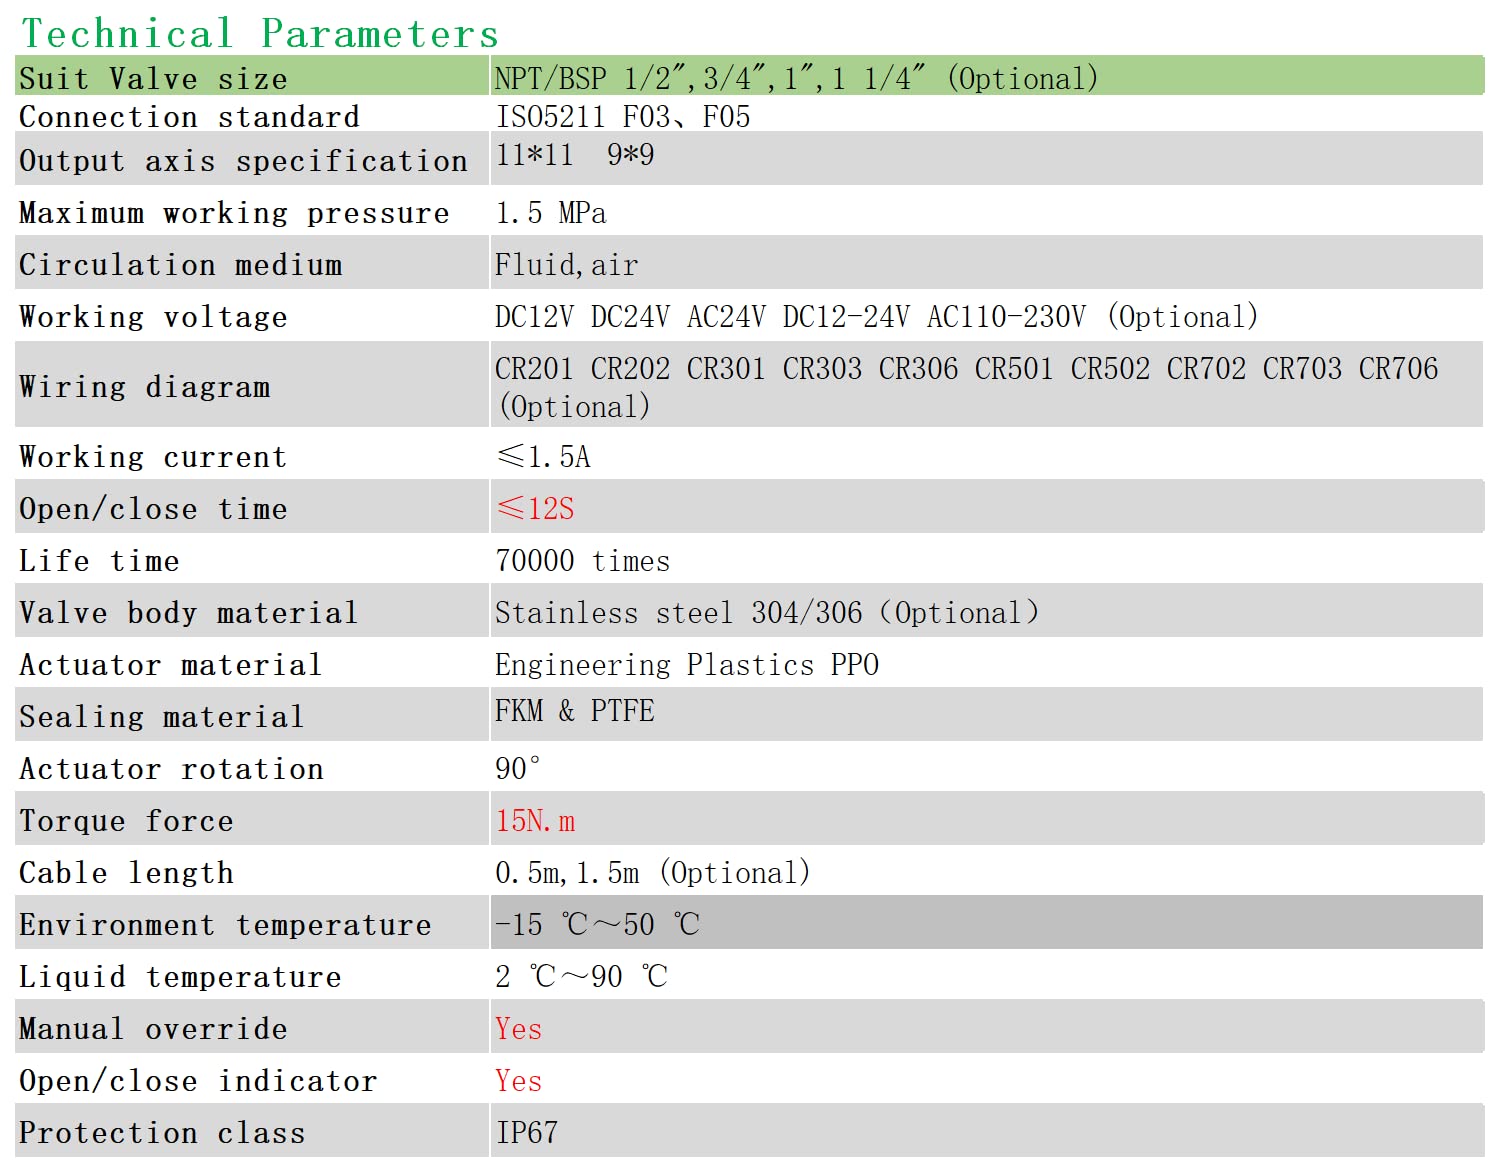Select the 'Torque force' label
1500x1172 pixels.
pyautogui.click(x=126, y=821)
